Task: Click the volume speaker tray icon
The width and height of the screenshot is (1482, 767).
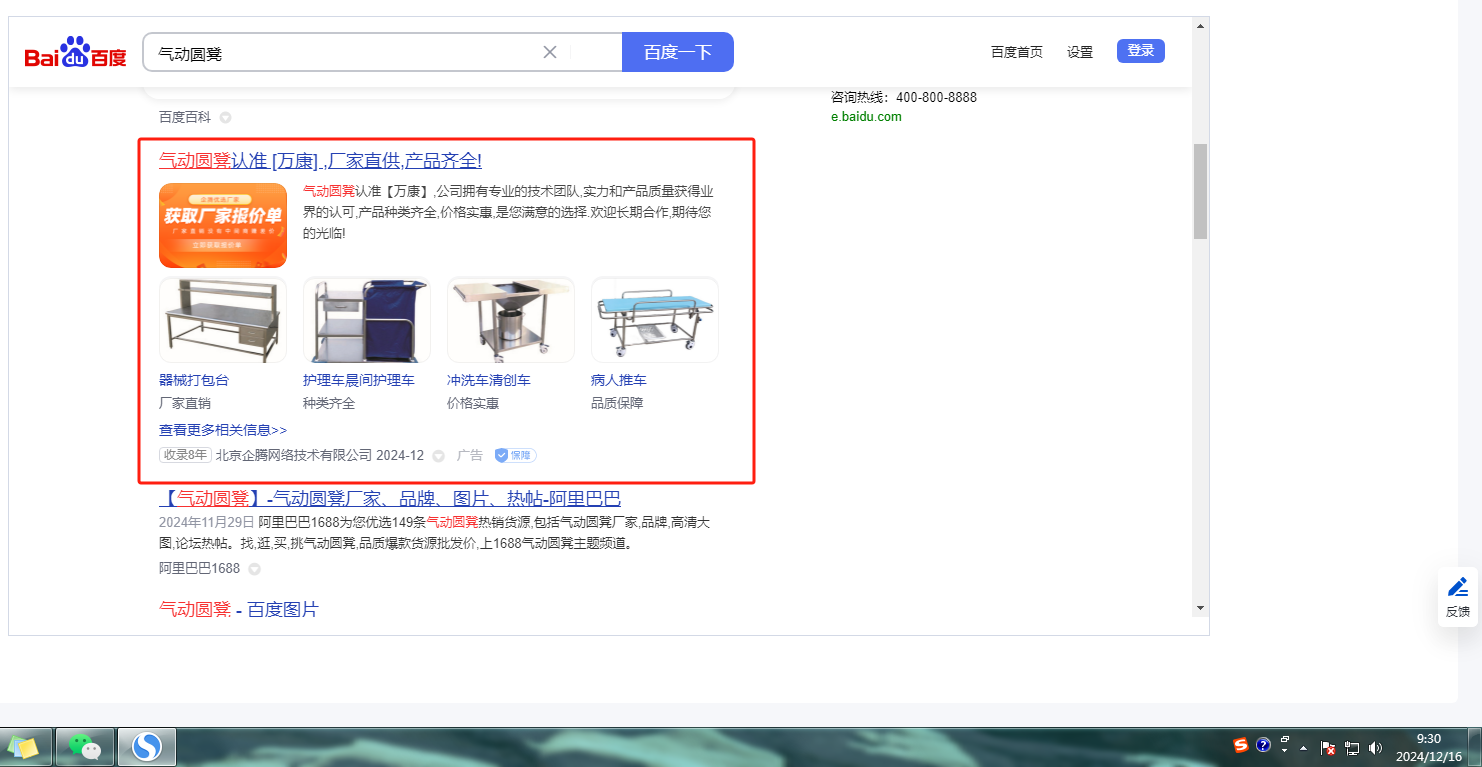Action: 1375,747
